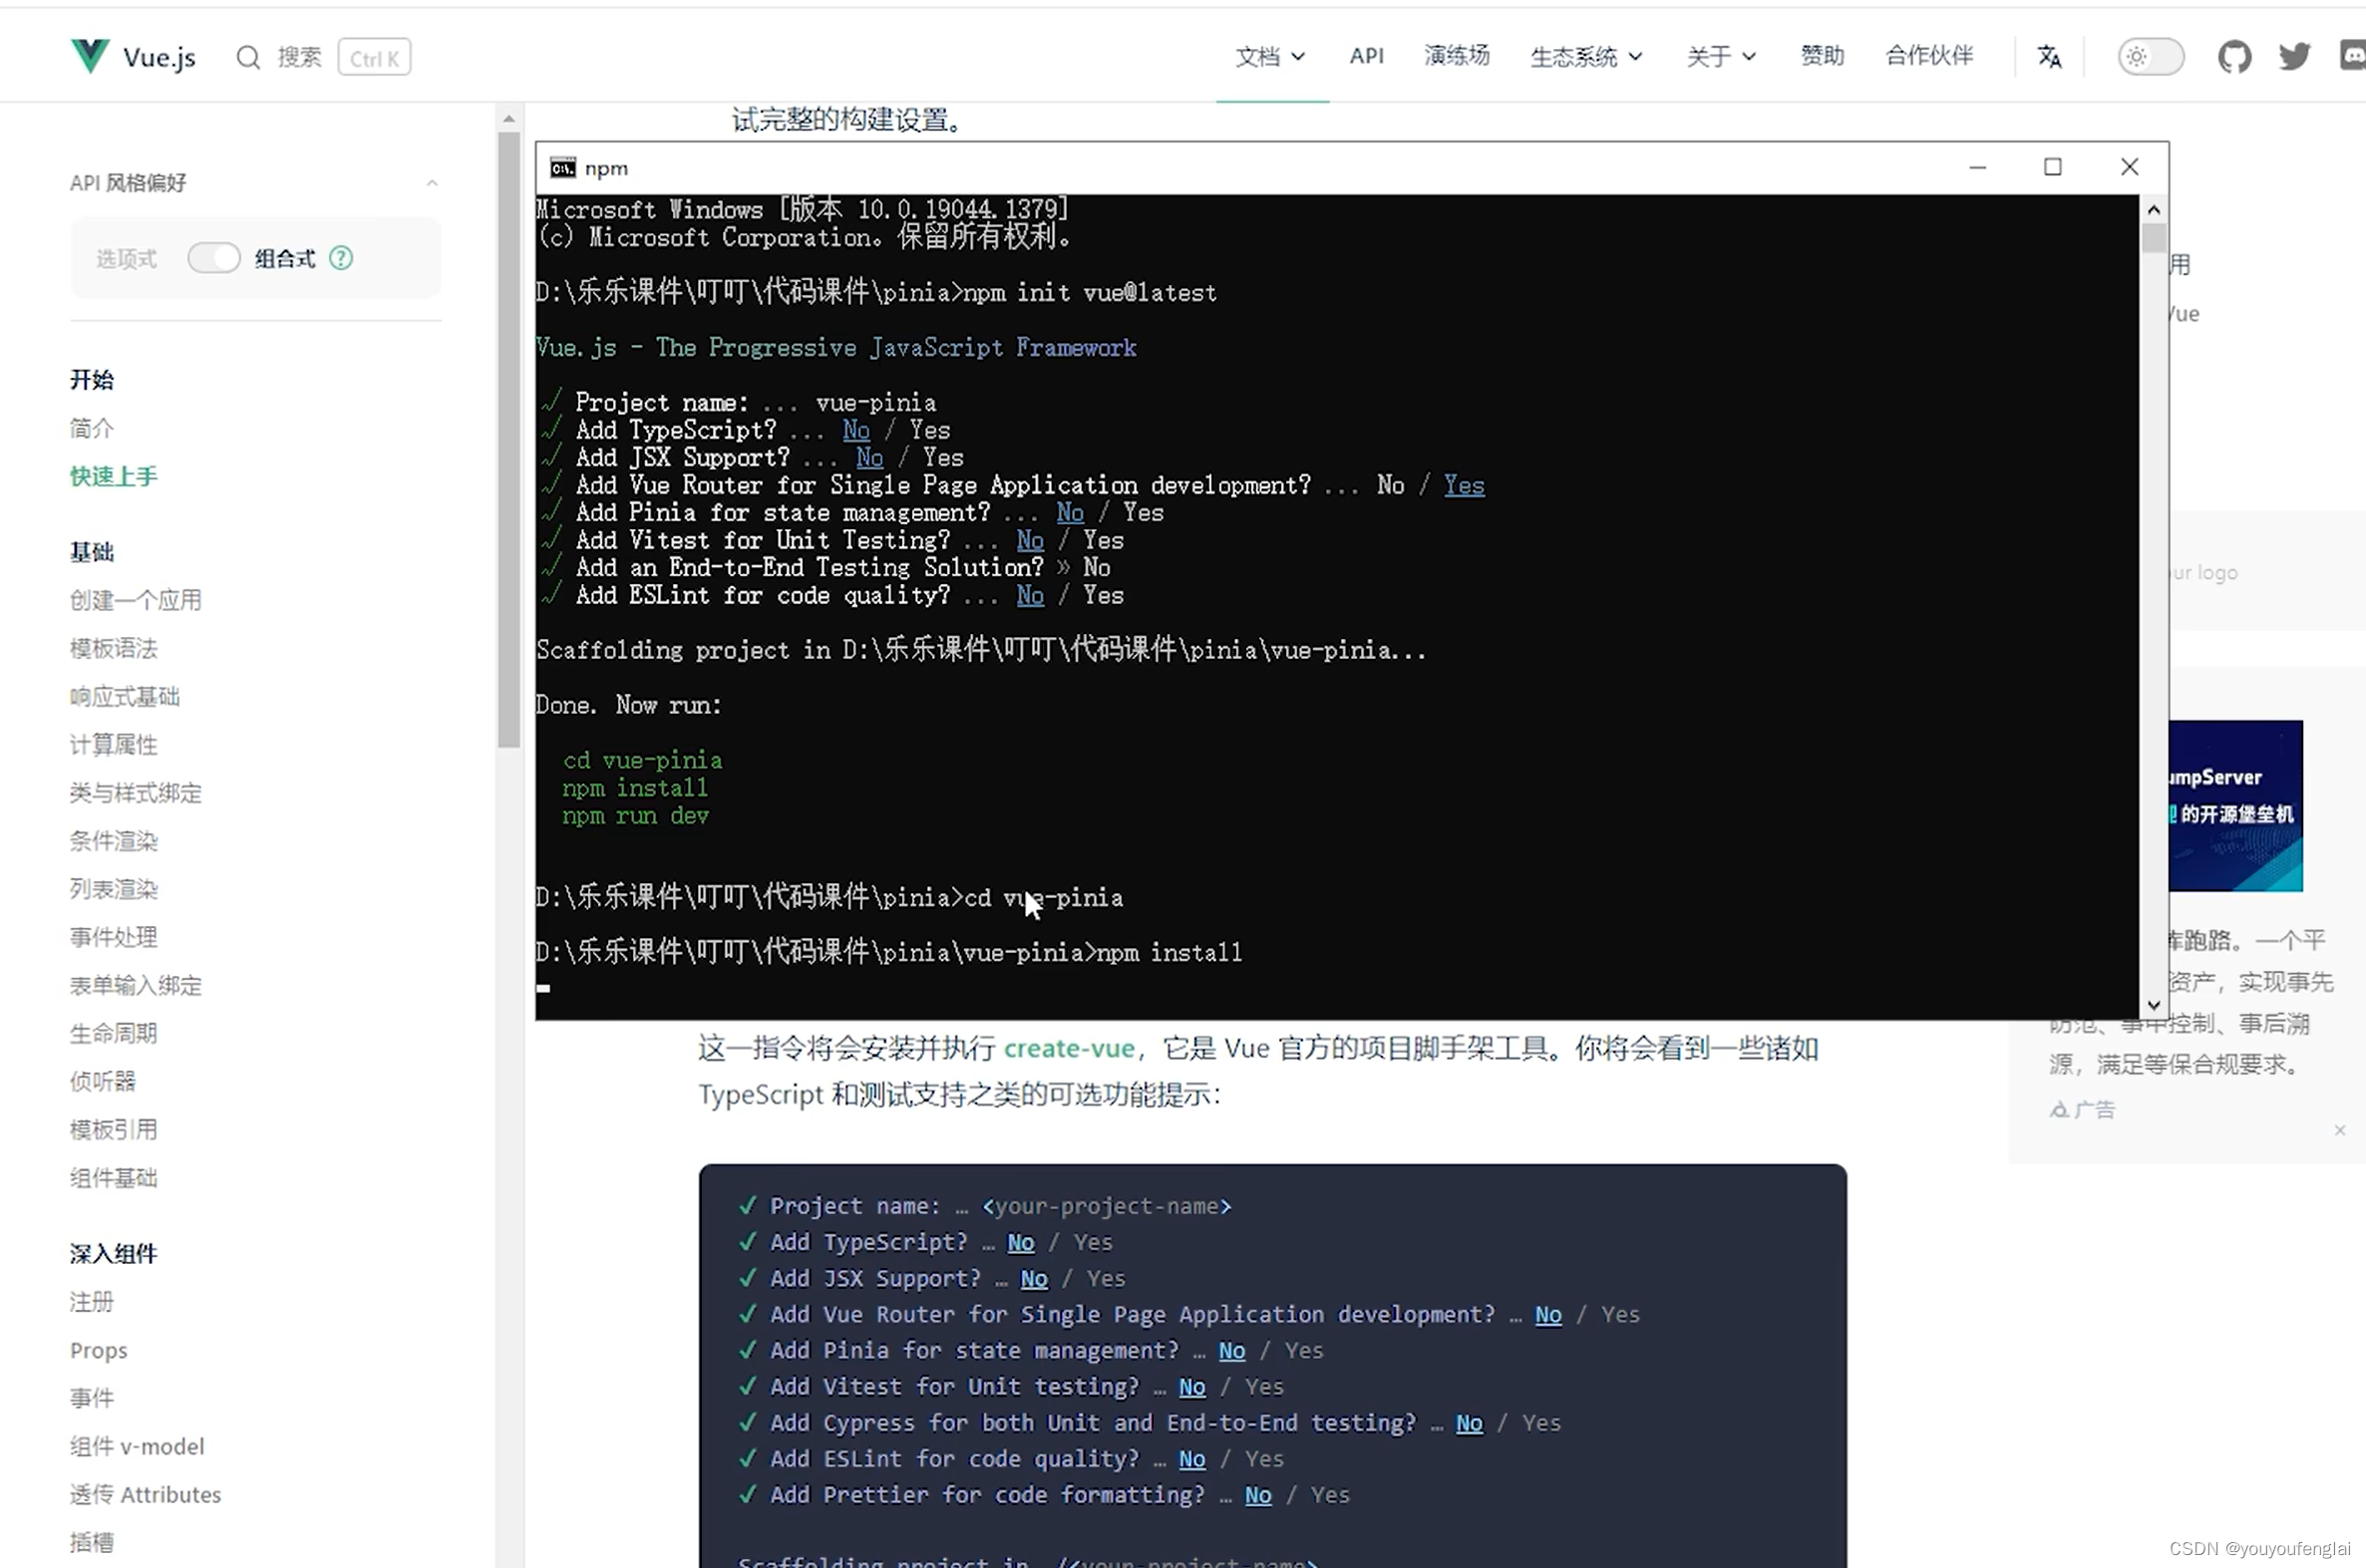Screen dimensions: 2366x1568
Task: Click the search input field
Action: 323,57
